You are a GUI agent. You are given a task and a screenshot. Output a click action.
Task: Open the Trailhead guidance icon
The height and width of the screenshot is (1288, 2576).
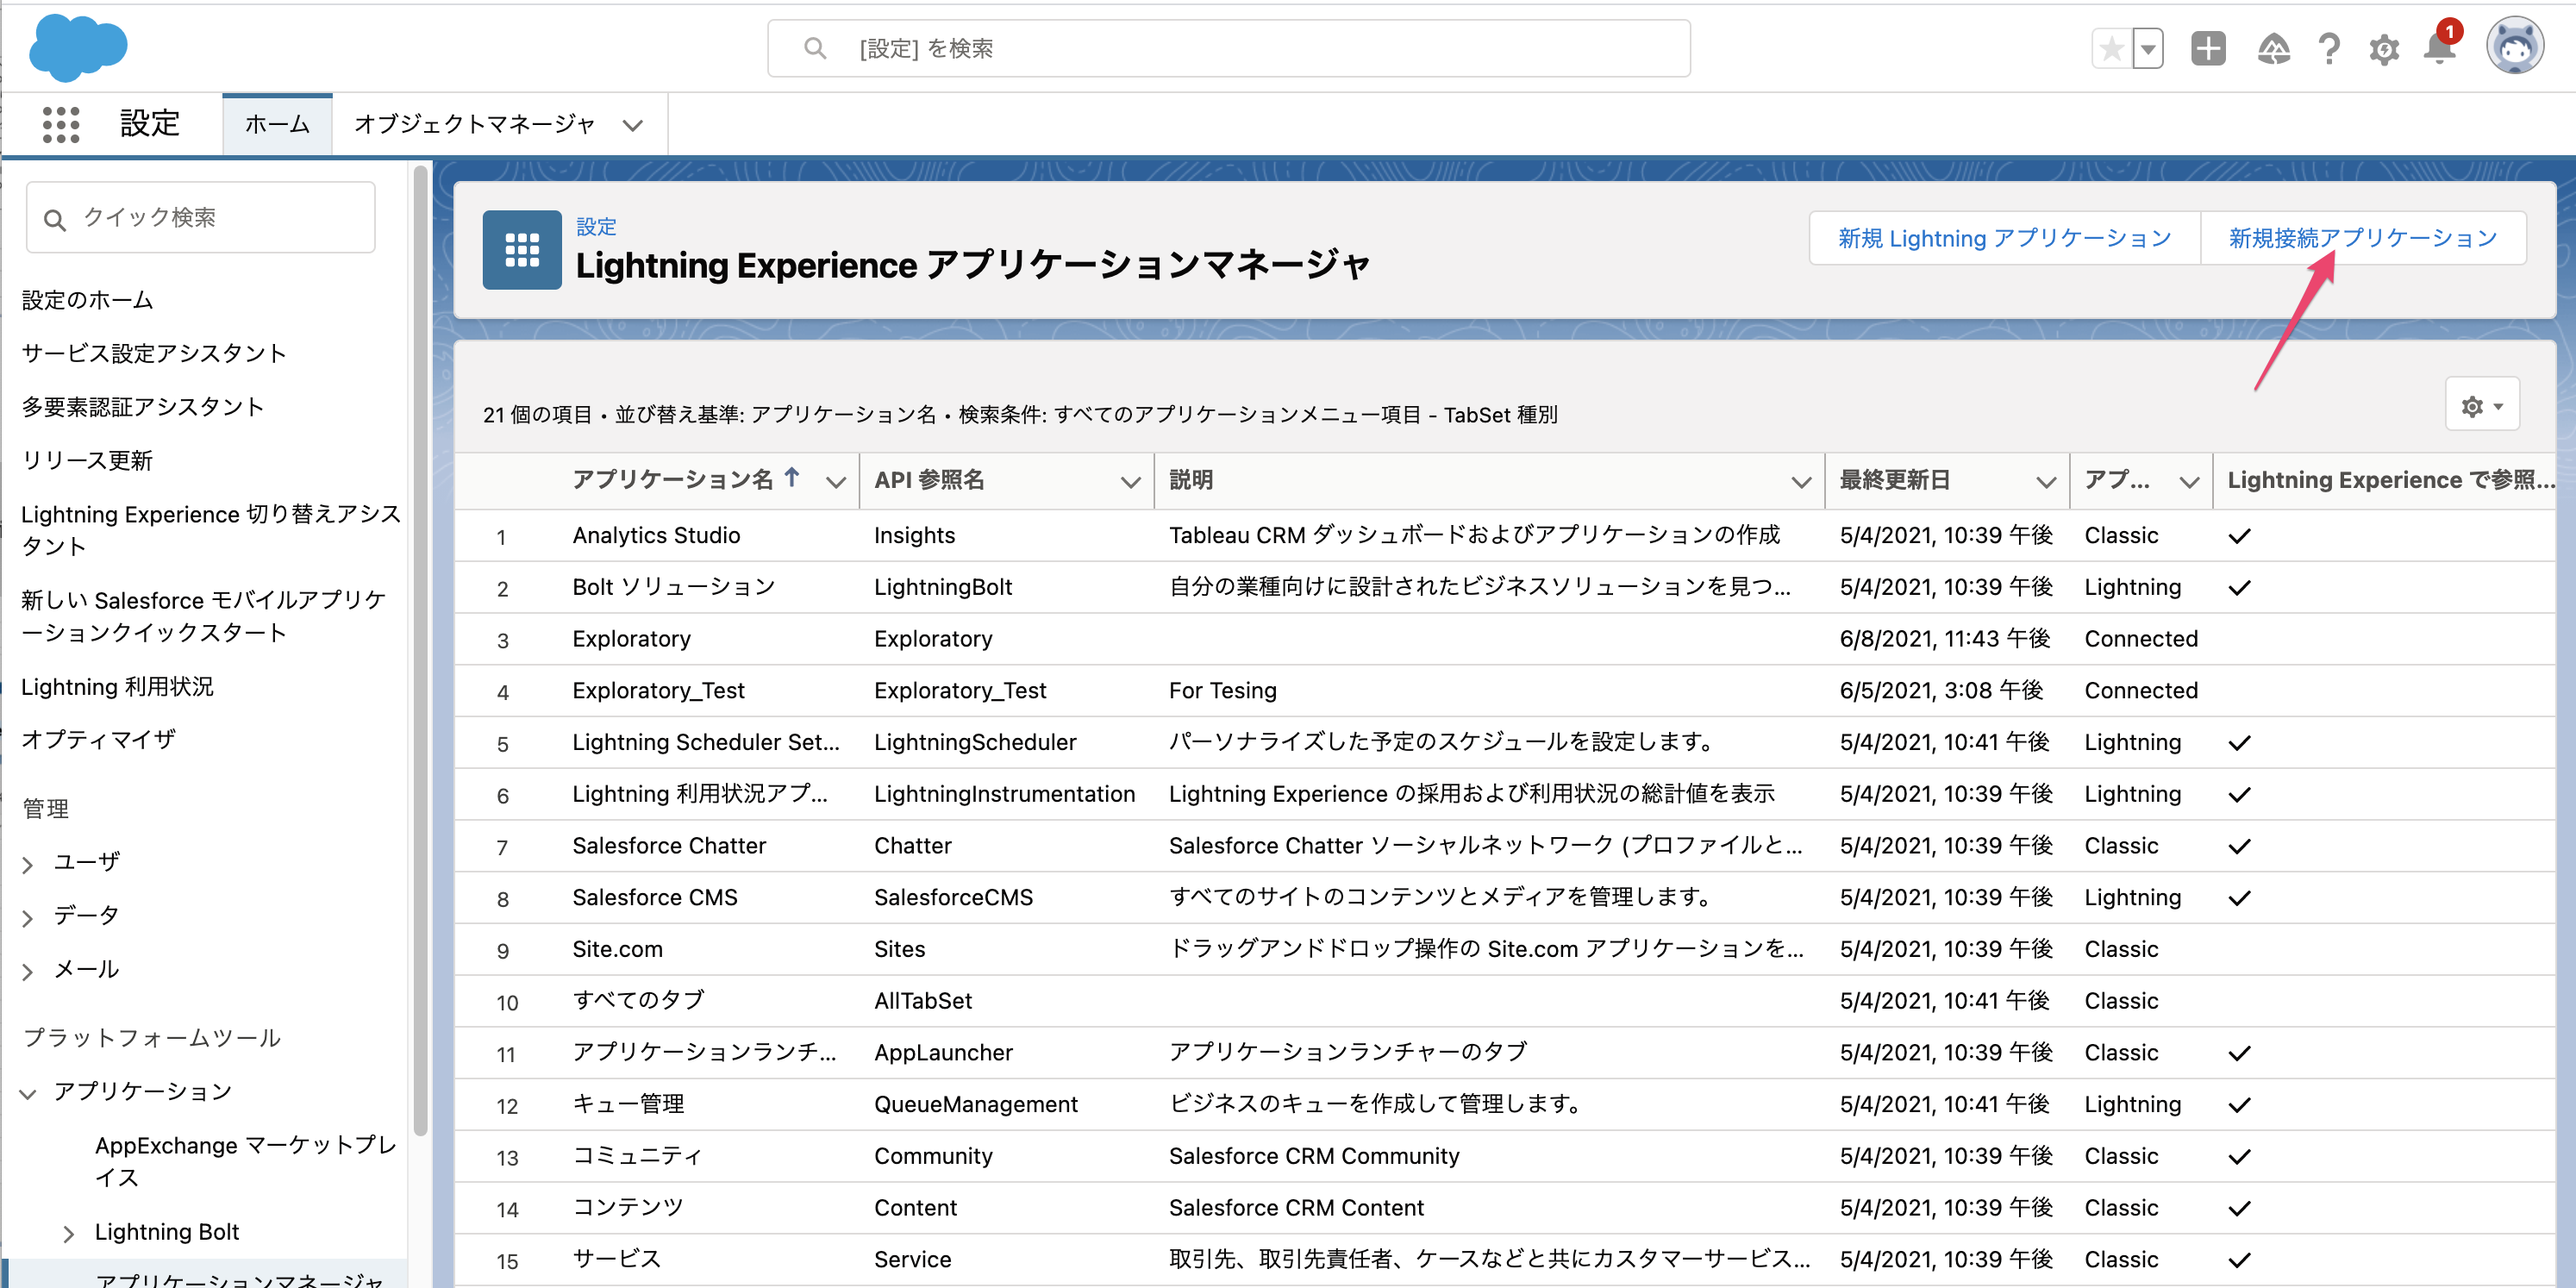2273,48
